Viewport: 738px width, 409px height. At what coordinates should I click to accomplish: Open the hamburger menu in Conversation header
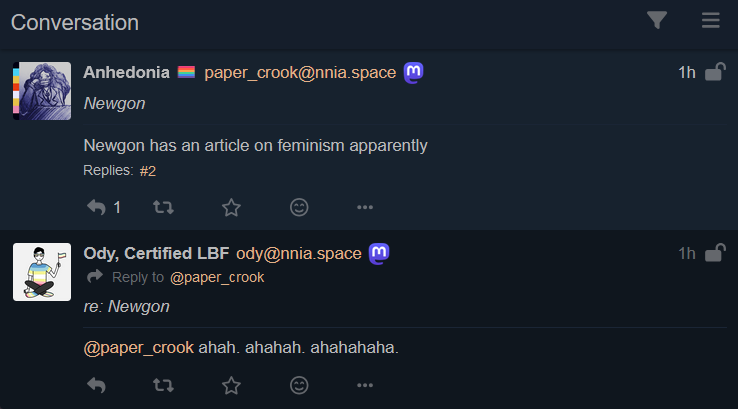(x=711, y=20)
